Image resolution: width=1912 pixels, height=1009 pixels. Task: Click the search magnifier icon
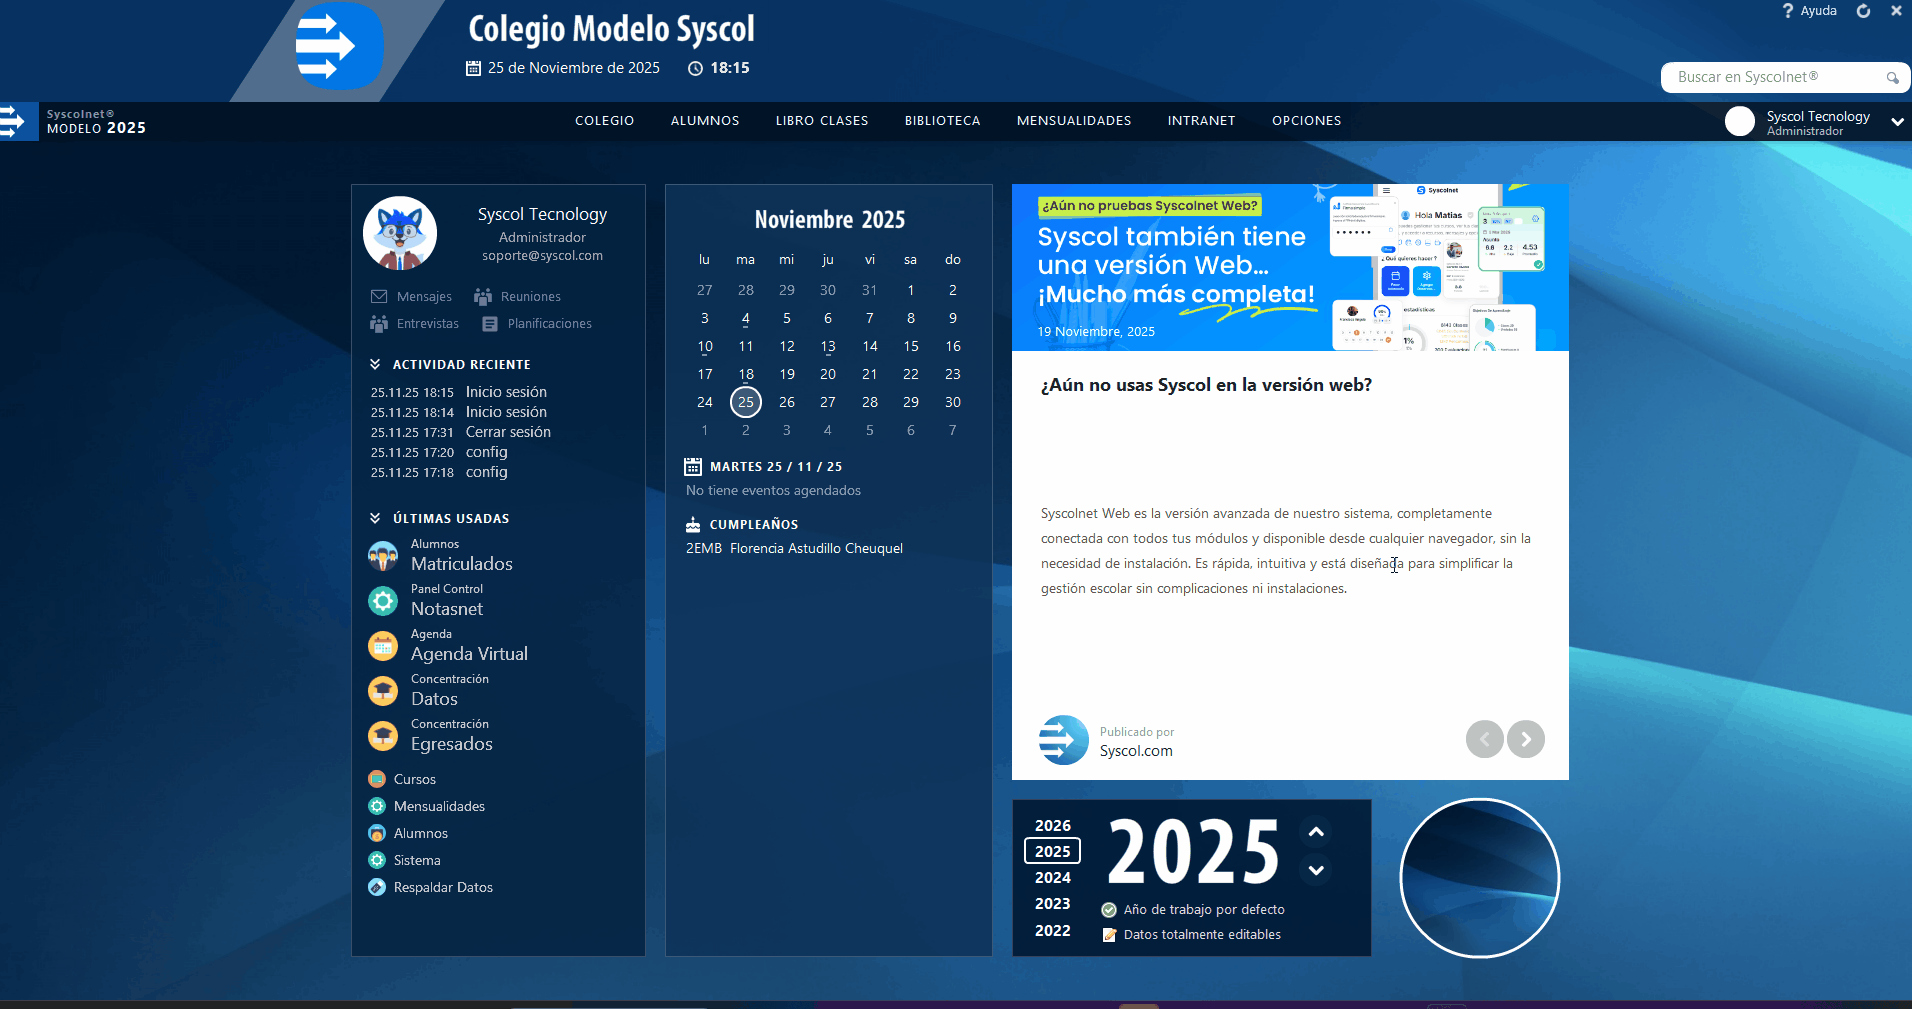point(1893,78)
